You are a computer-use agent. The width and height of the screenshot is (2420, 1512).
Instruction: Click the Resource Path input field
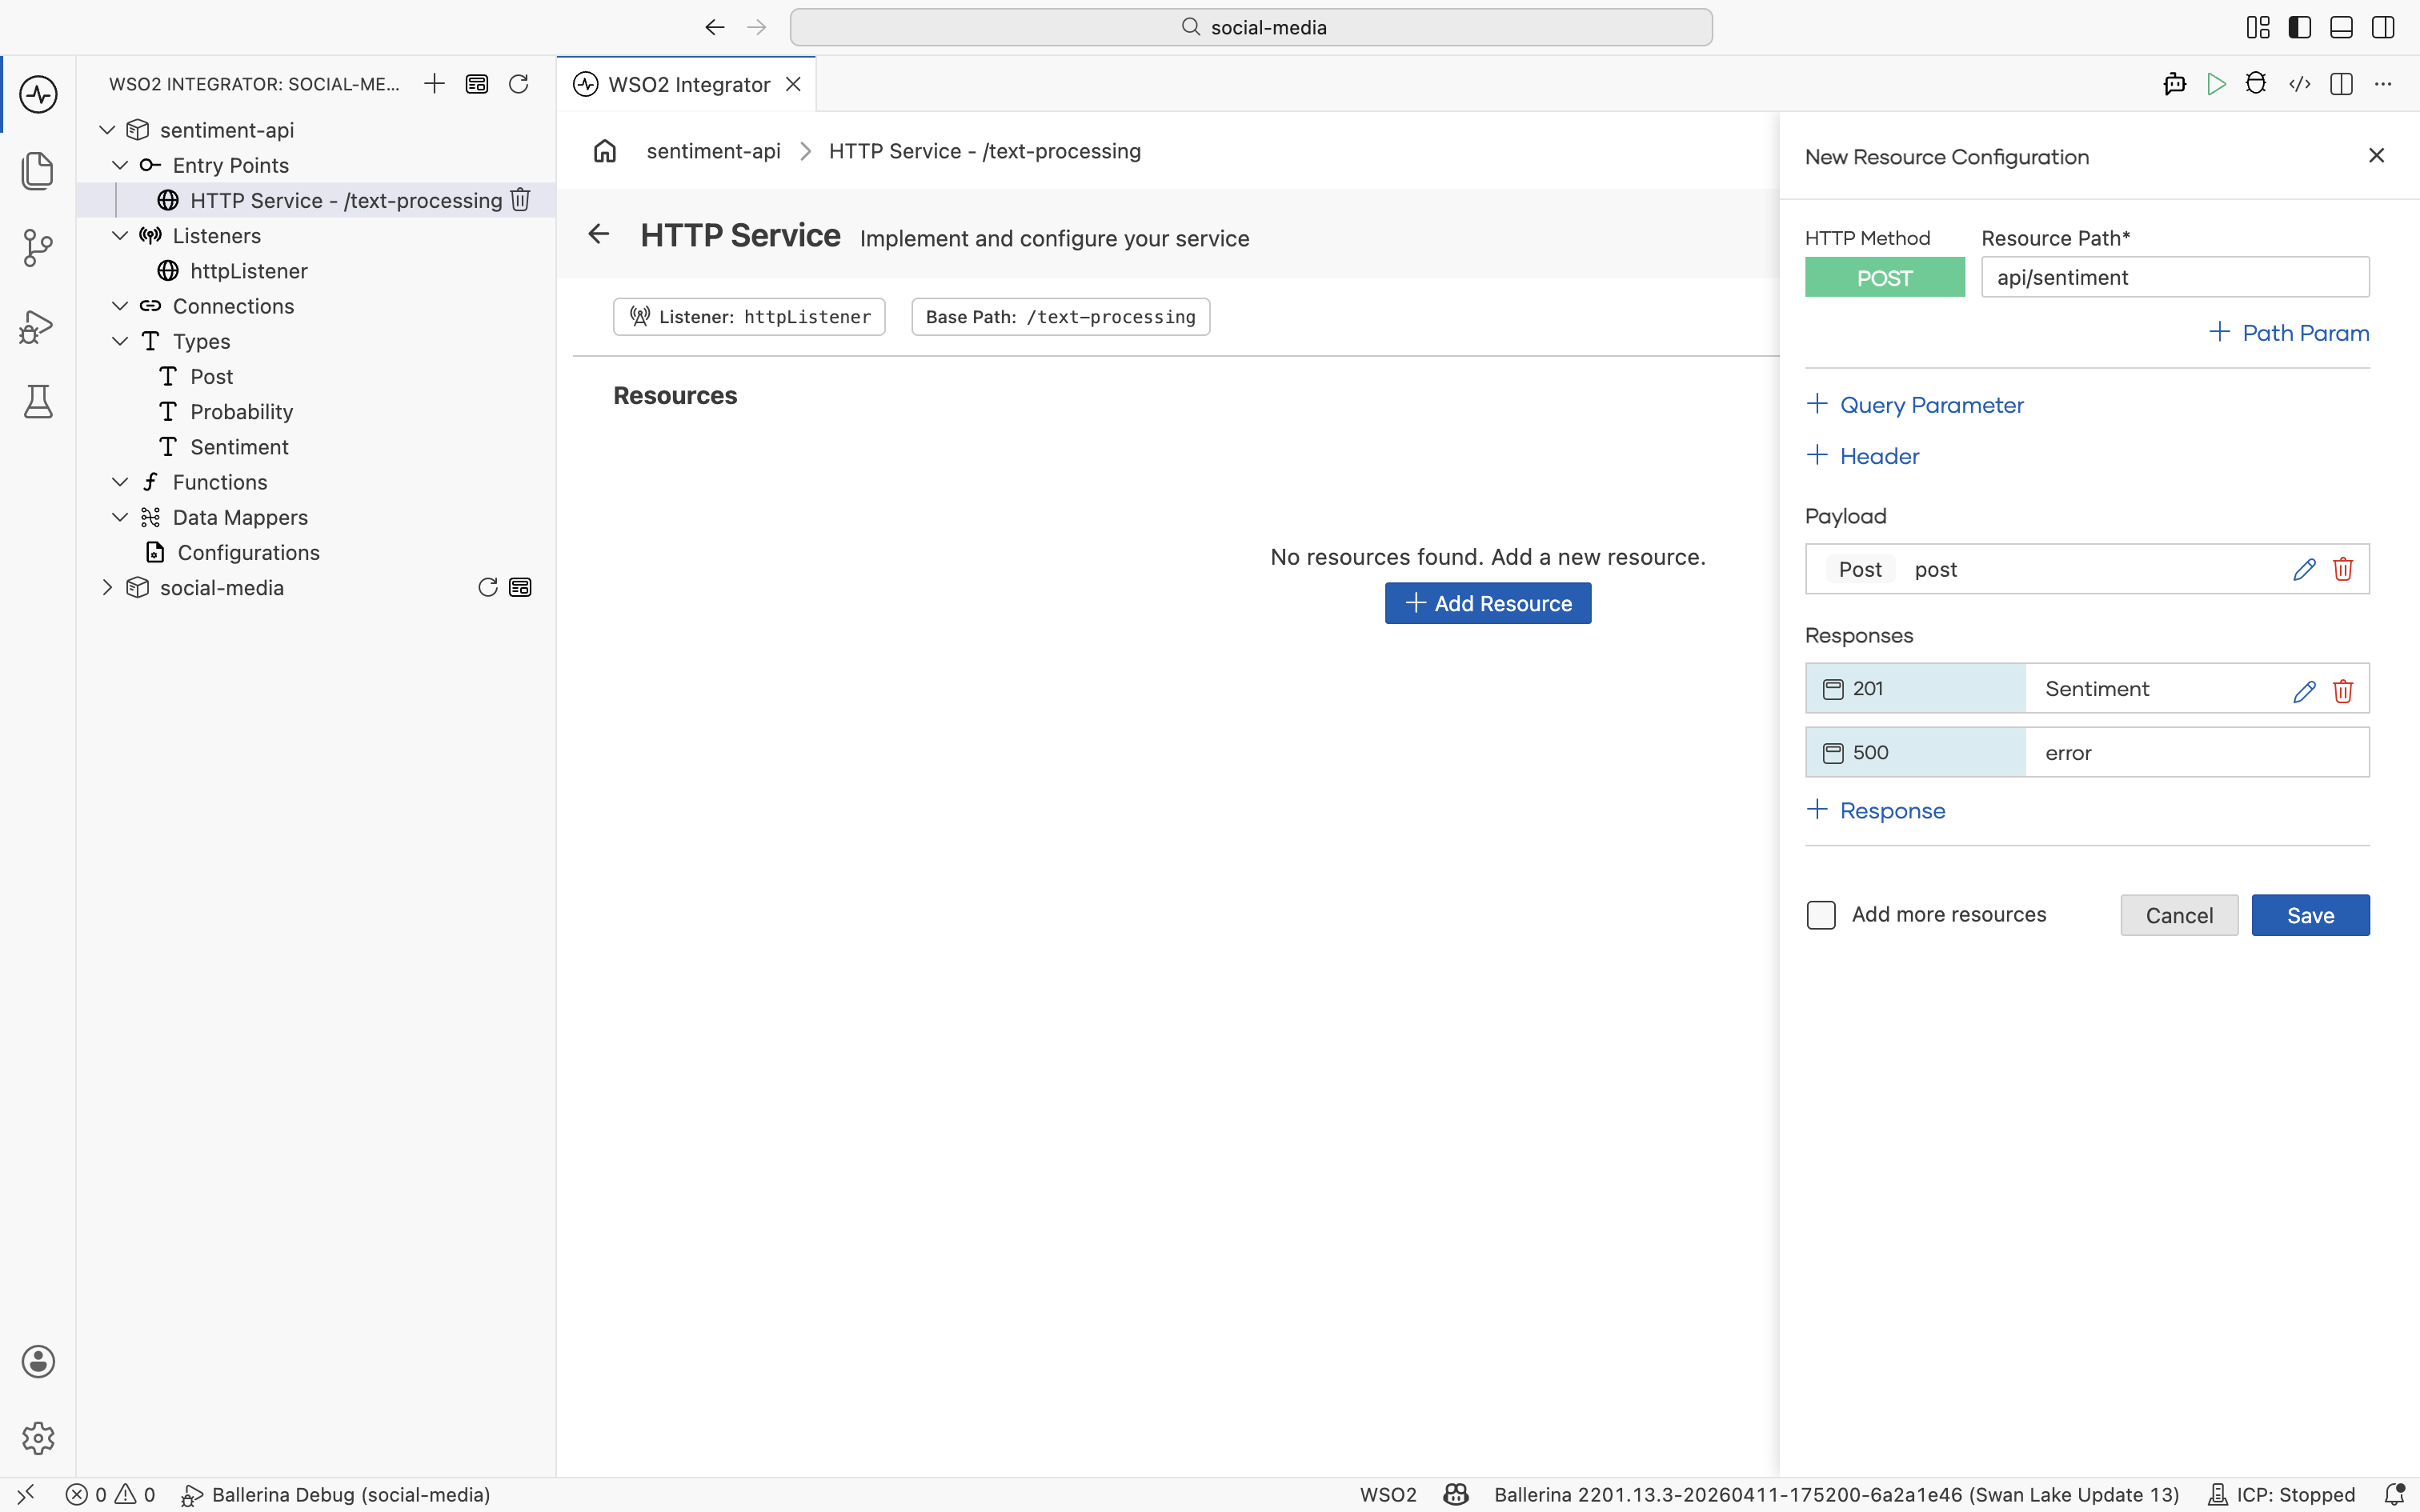click(2175, 277)
